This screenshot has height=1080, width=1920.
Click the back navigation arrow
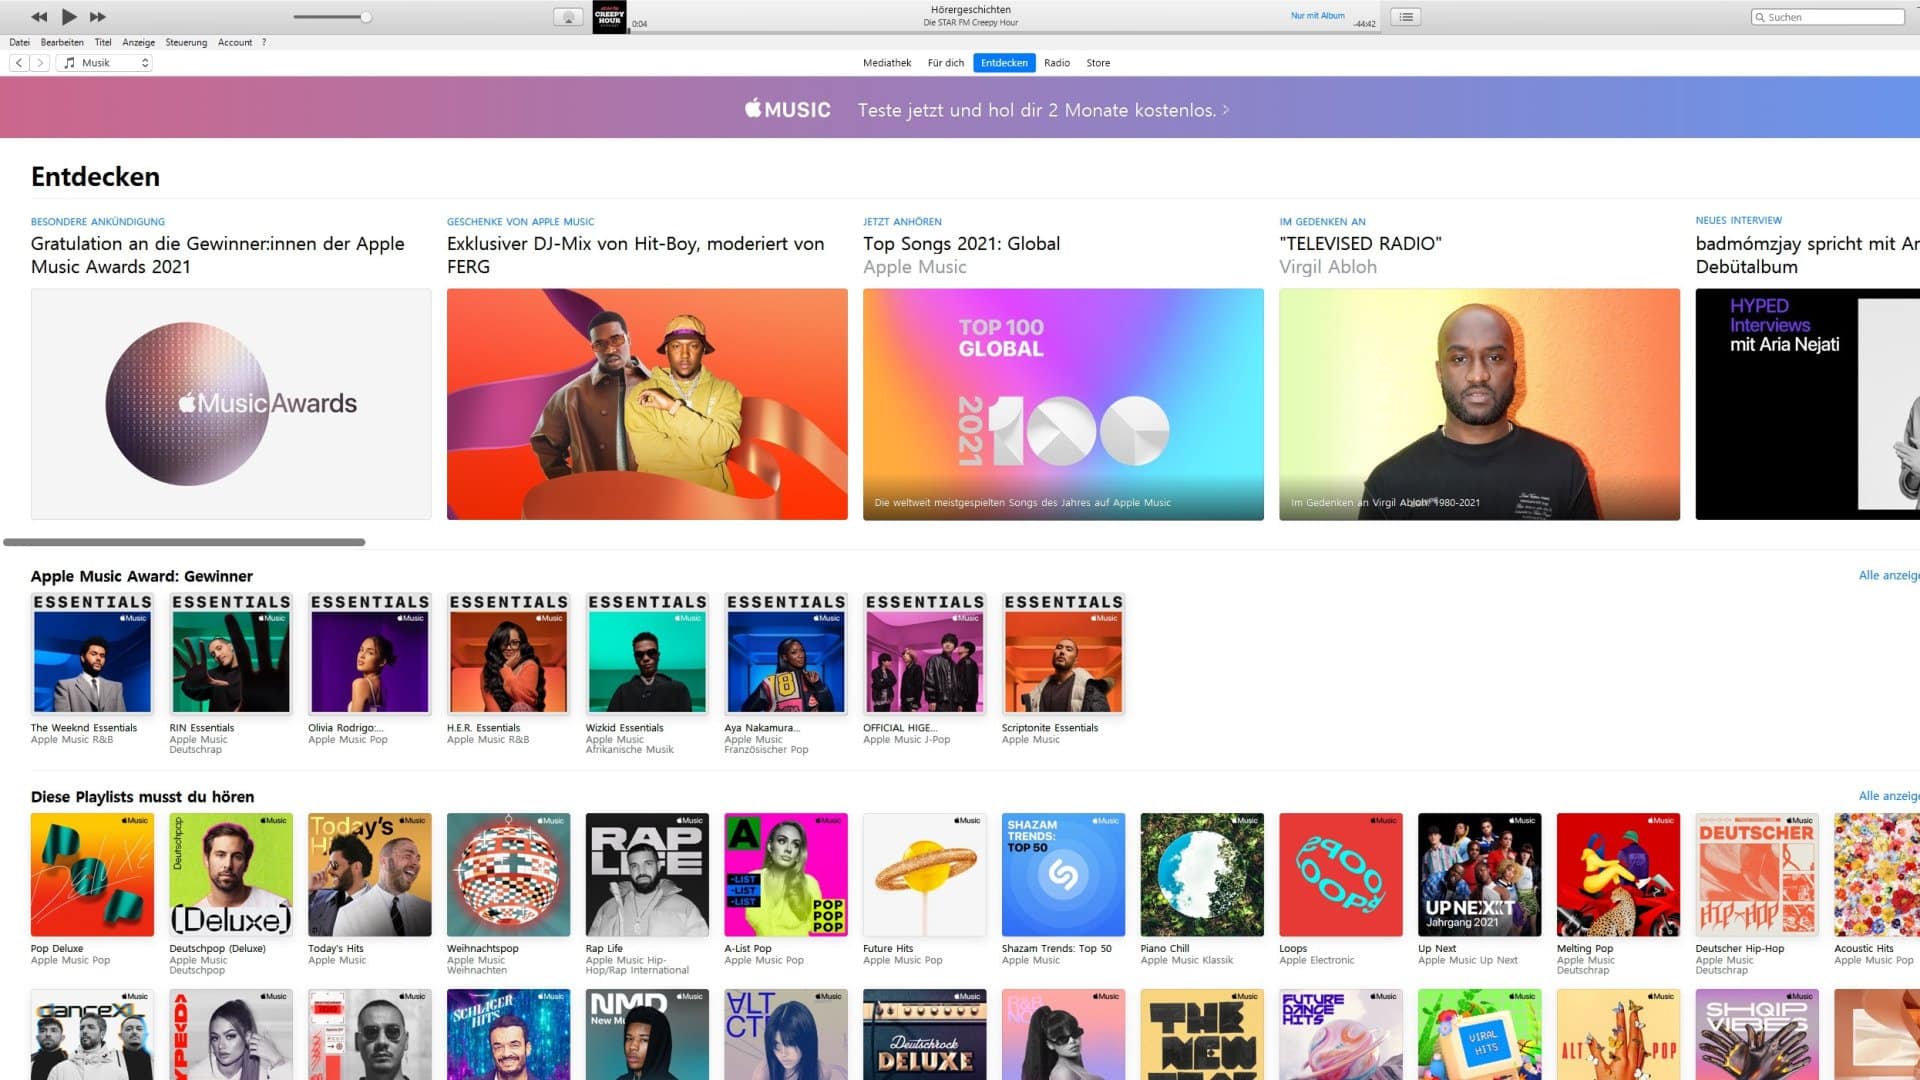tap(18, 62)
